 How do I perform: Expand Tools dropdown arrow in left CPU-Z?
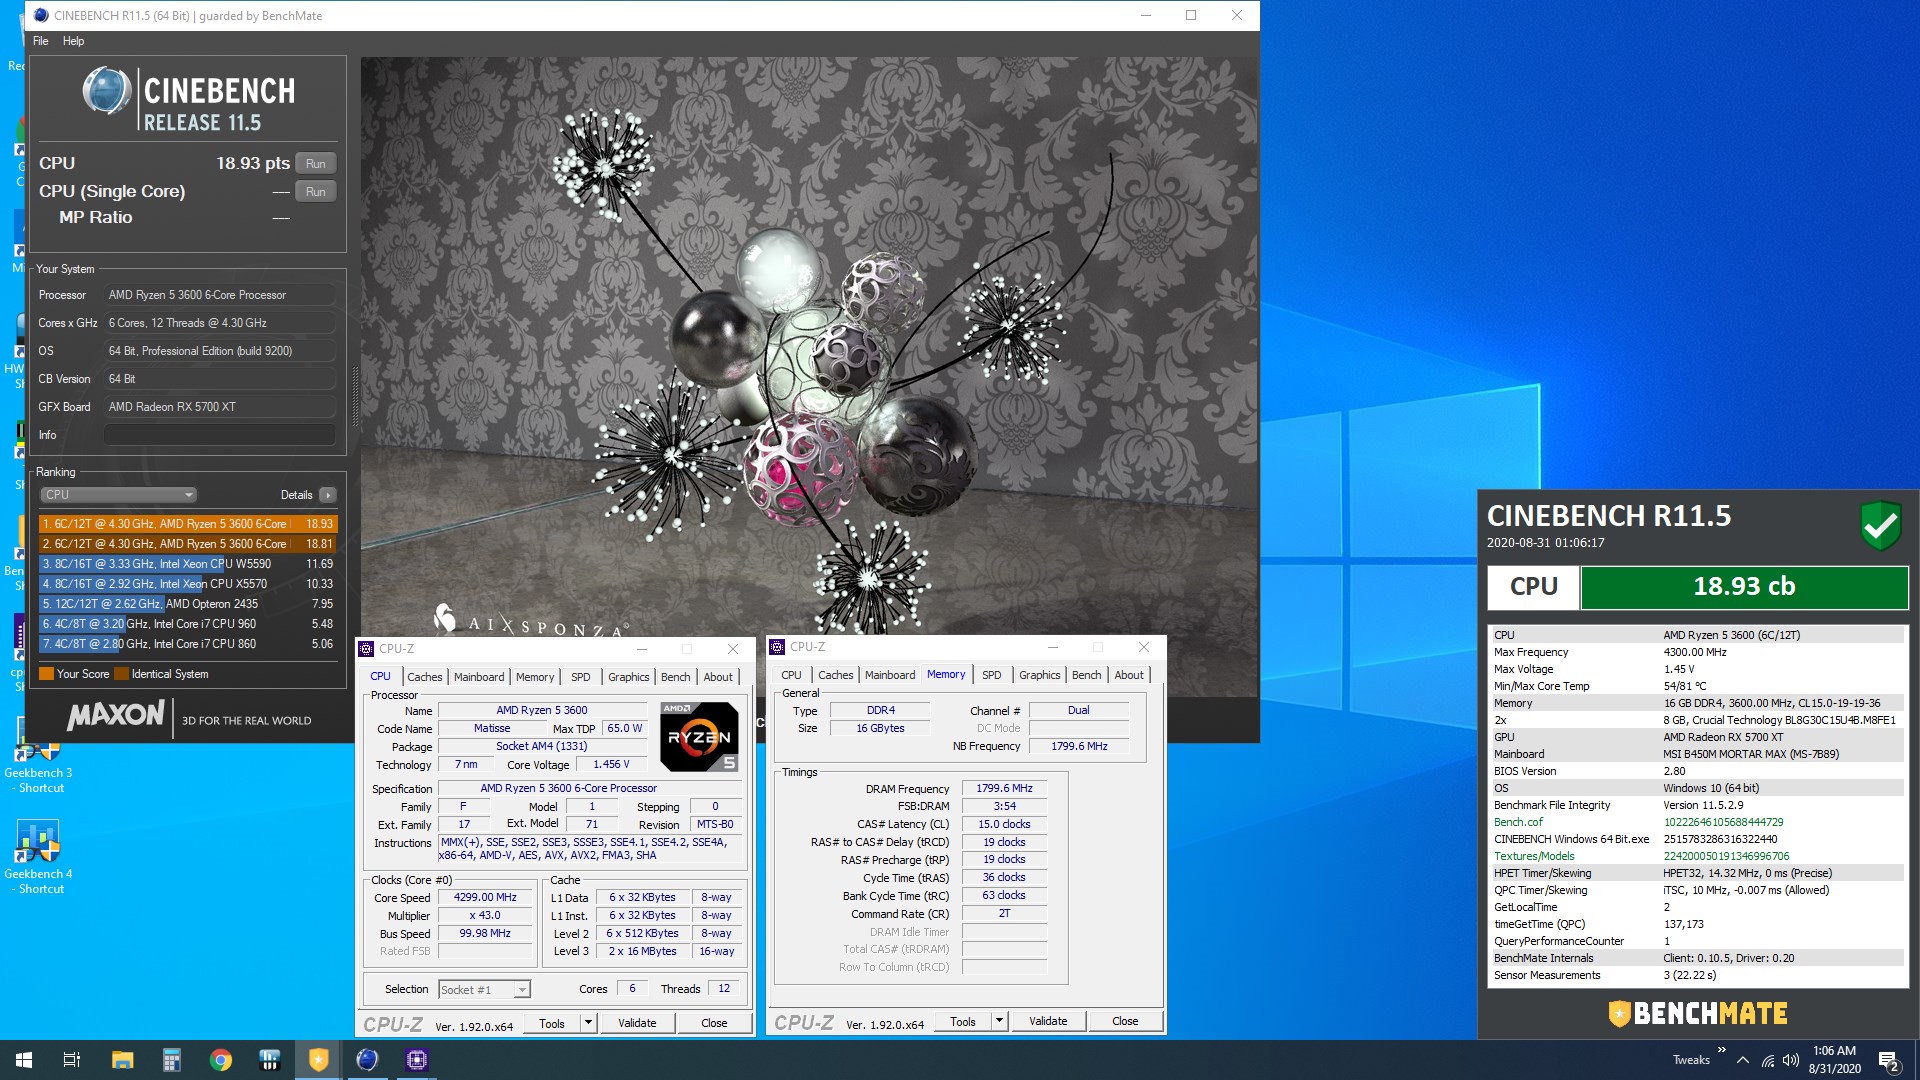pyautogui.click(x=588, y=1023)
